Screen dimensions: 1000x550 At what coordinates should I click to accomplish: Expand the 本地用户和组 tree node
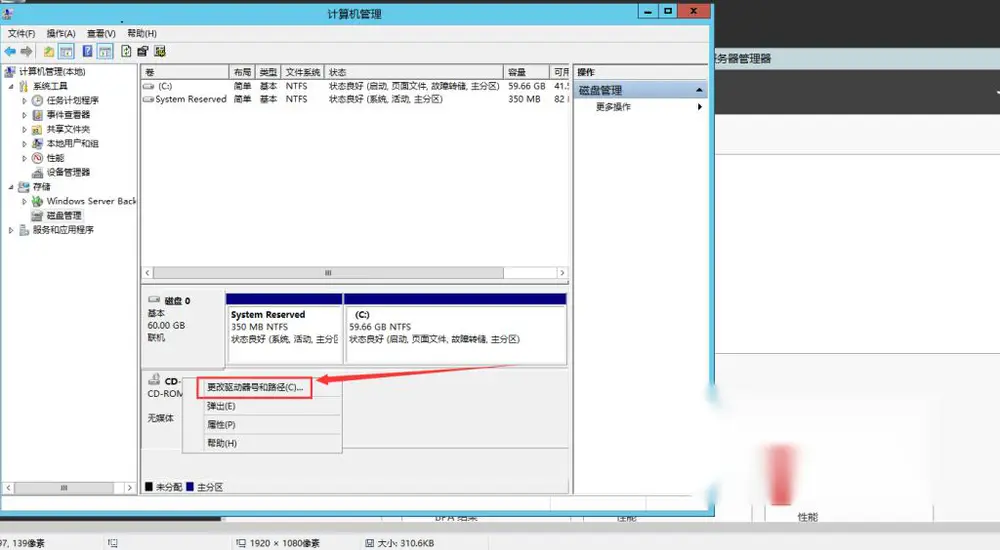click(24, 144)
